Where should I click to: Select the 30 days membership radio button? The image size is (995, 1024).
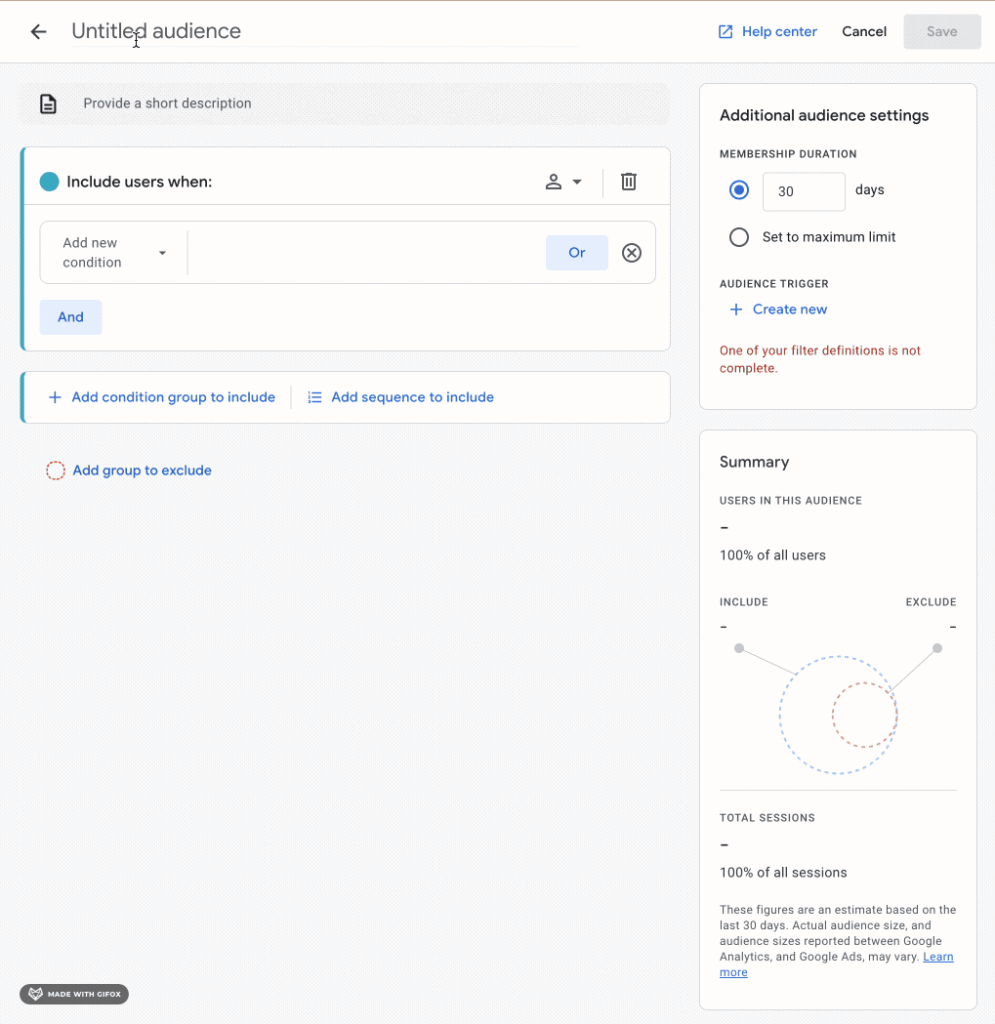(x=739, y=190)
